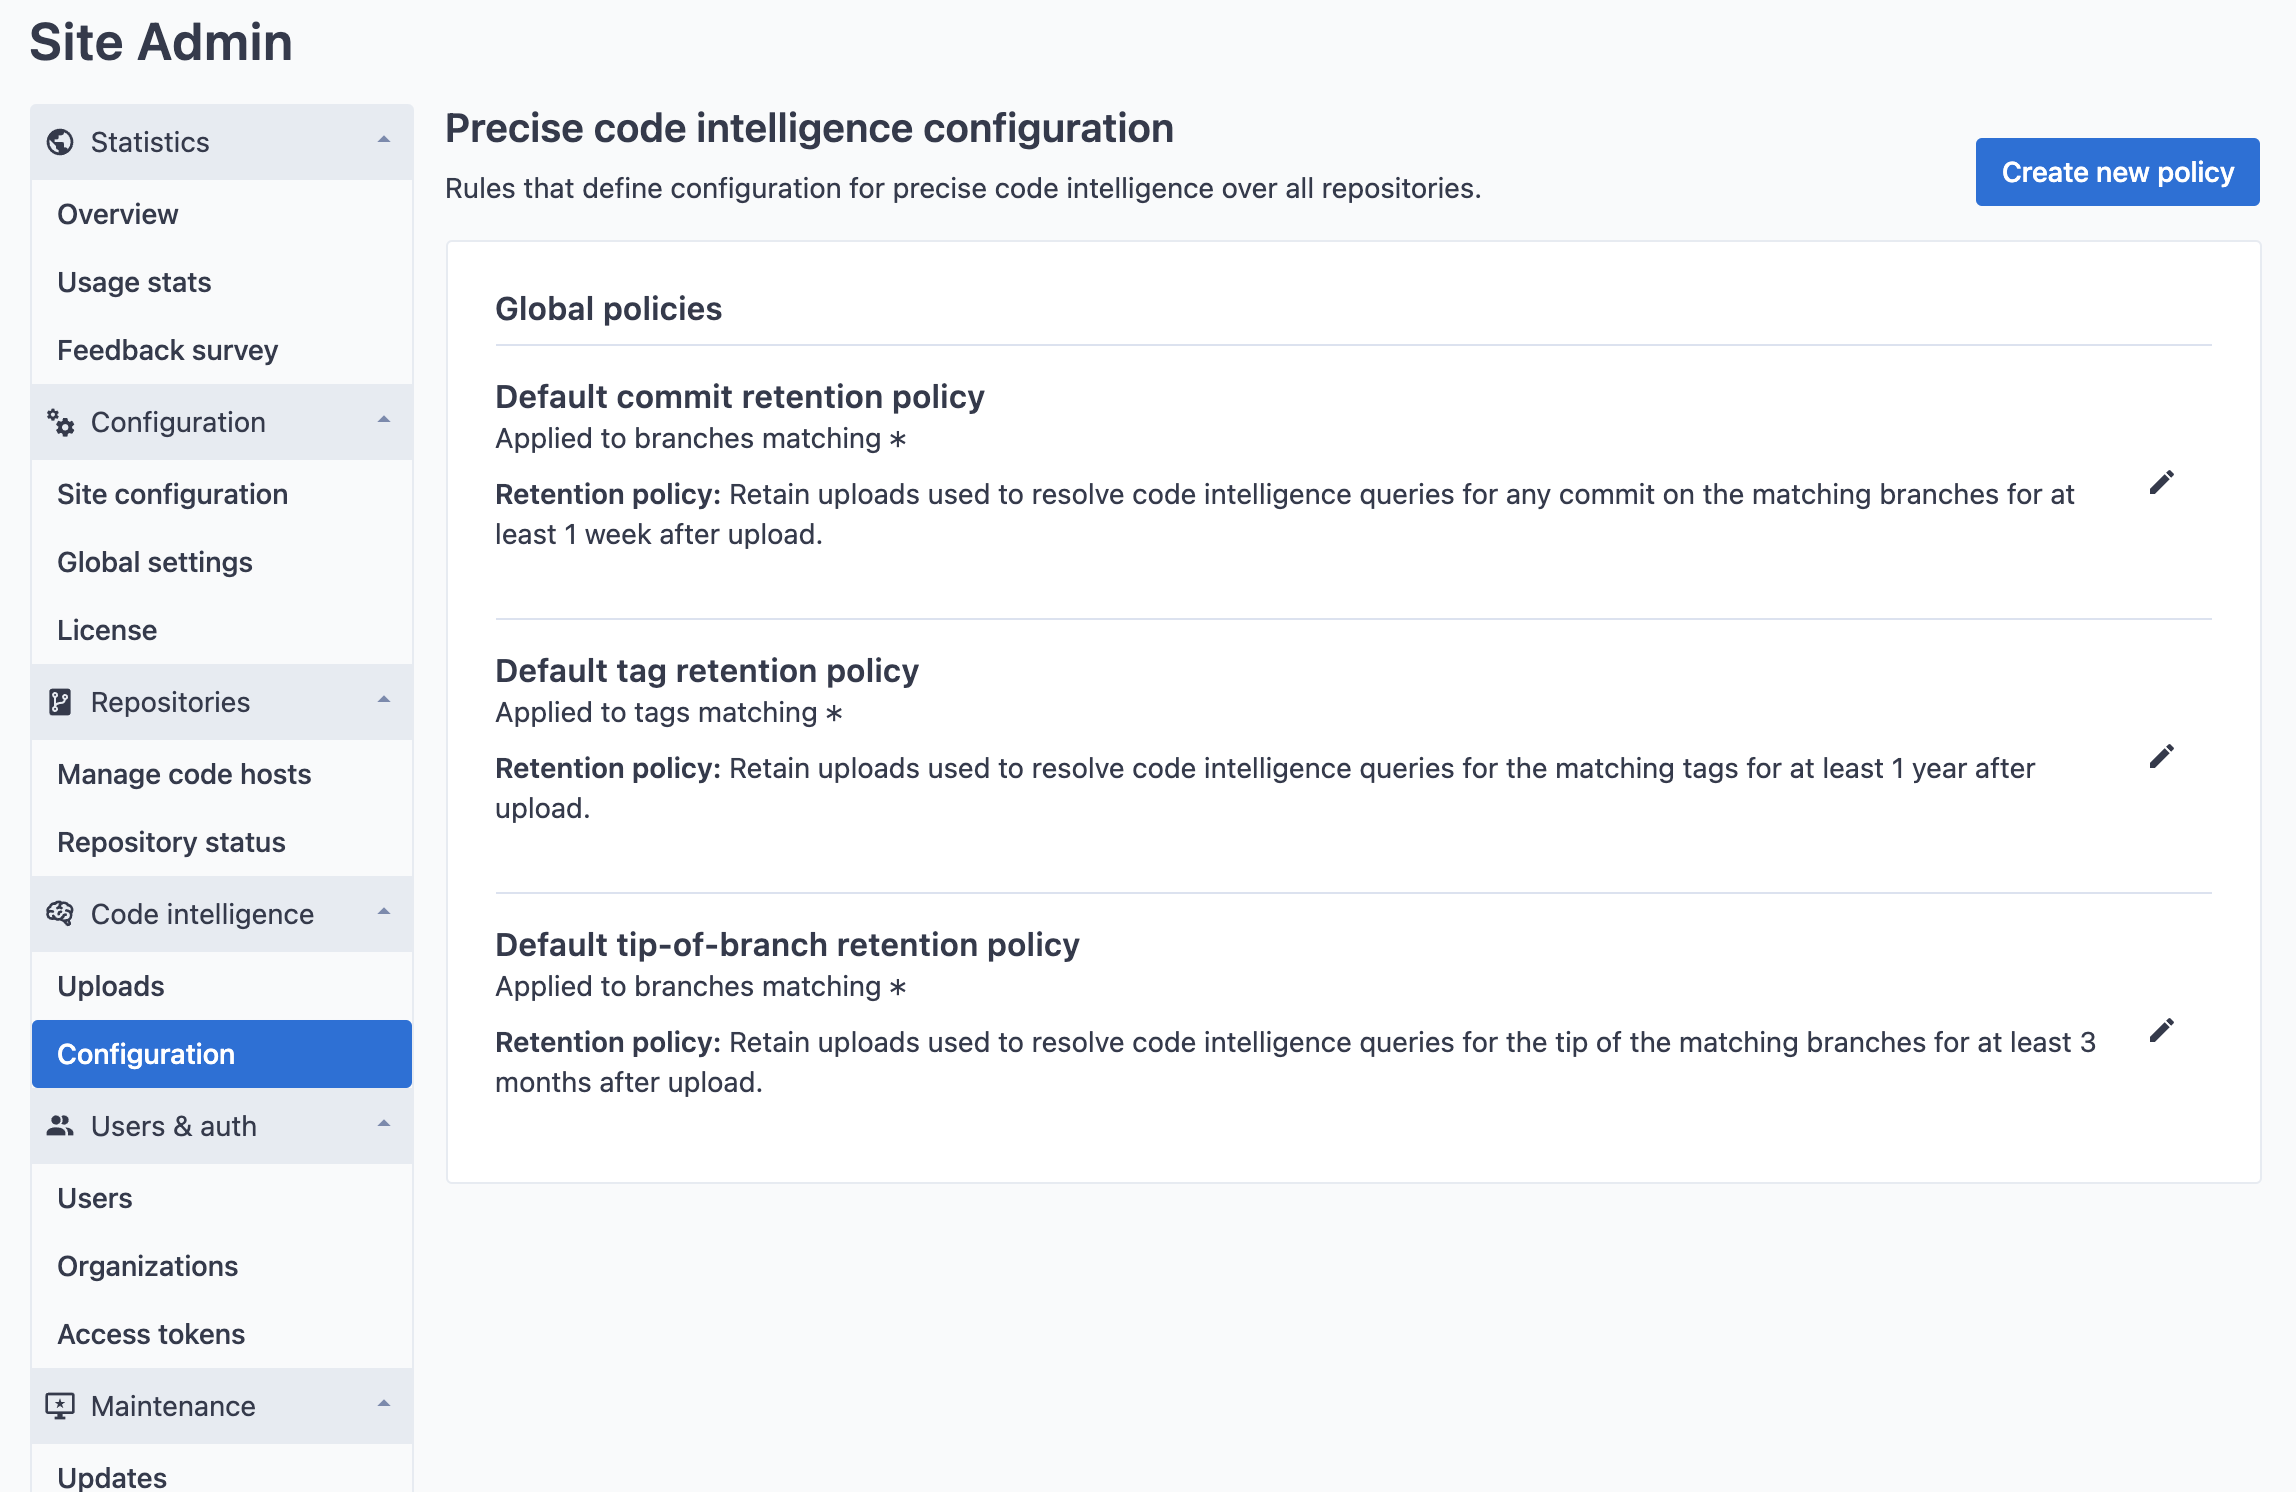This screenshot has width=2296, height=1492.
Task: Edit the Default tag retention policy
Action: click(2162, 757)
